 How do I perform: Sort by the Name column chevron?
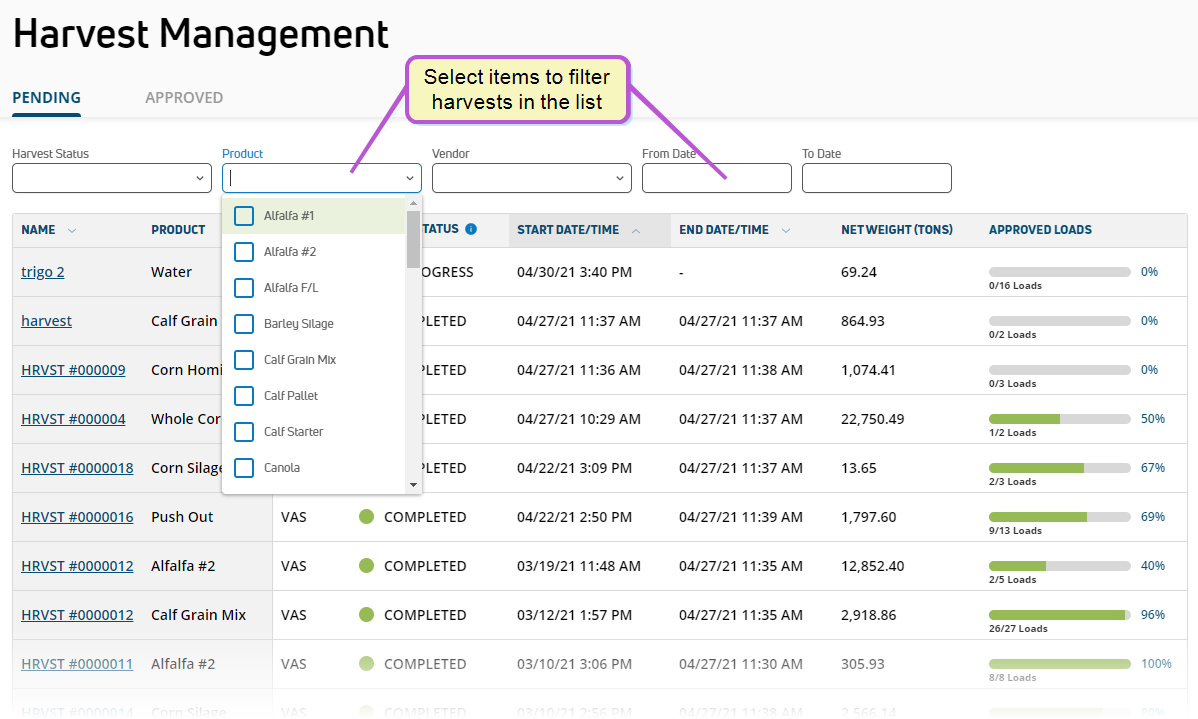[x=72, y=230]
